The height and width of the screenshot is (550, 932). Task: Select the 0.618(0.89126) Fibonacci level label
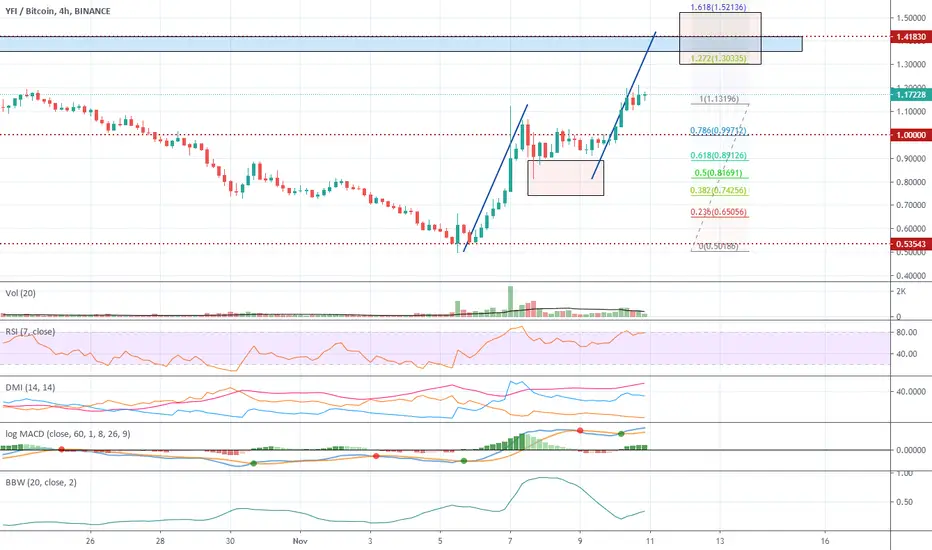tap(719, 155)
